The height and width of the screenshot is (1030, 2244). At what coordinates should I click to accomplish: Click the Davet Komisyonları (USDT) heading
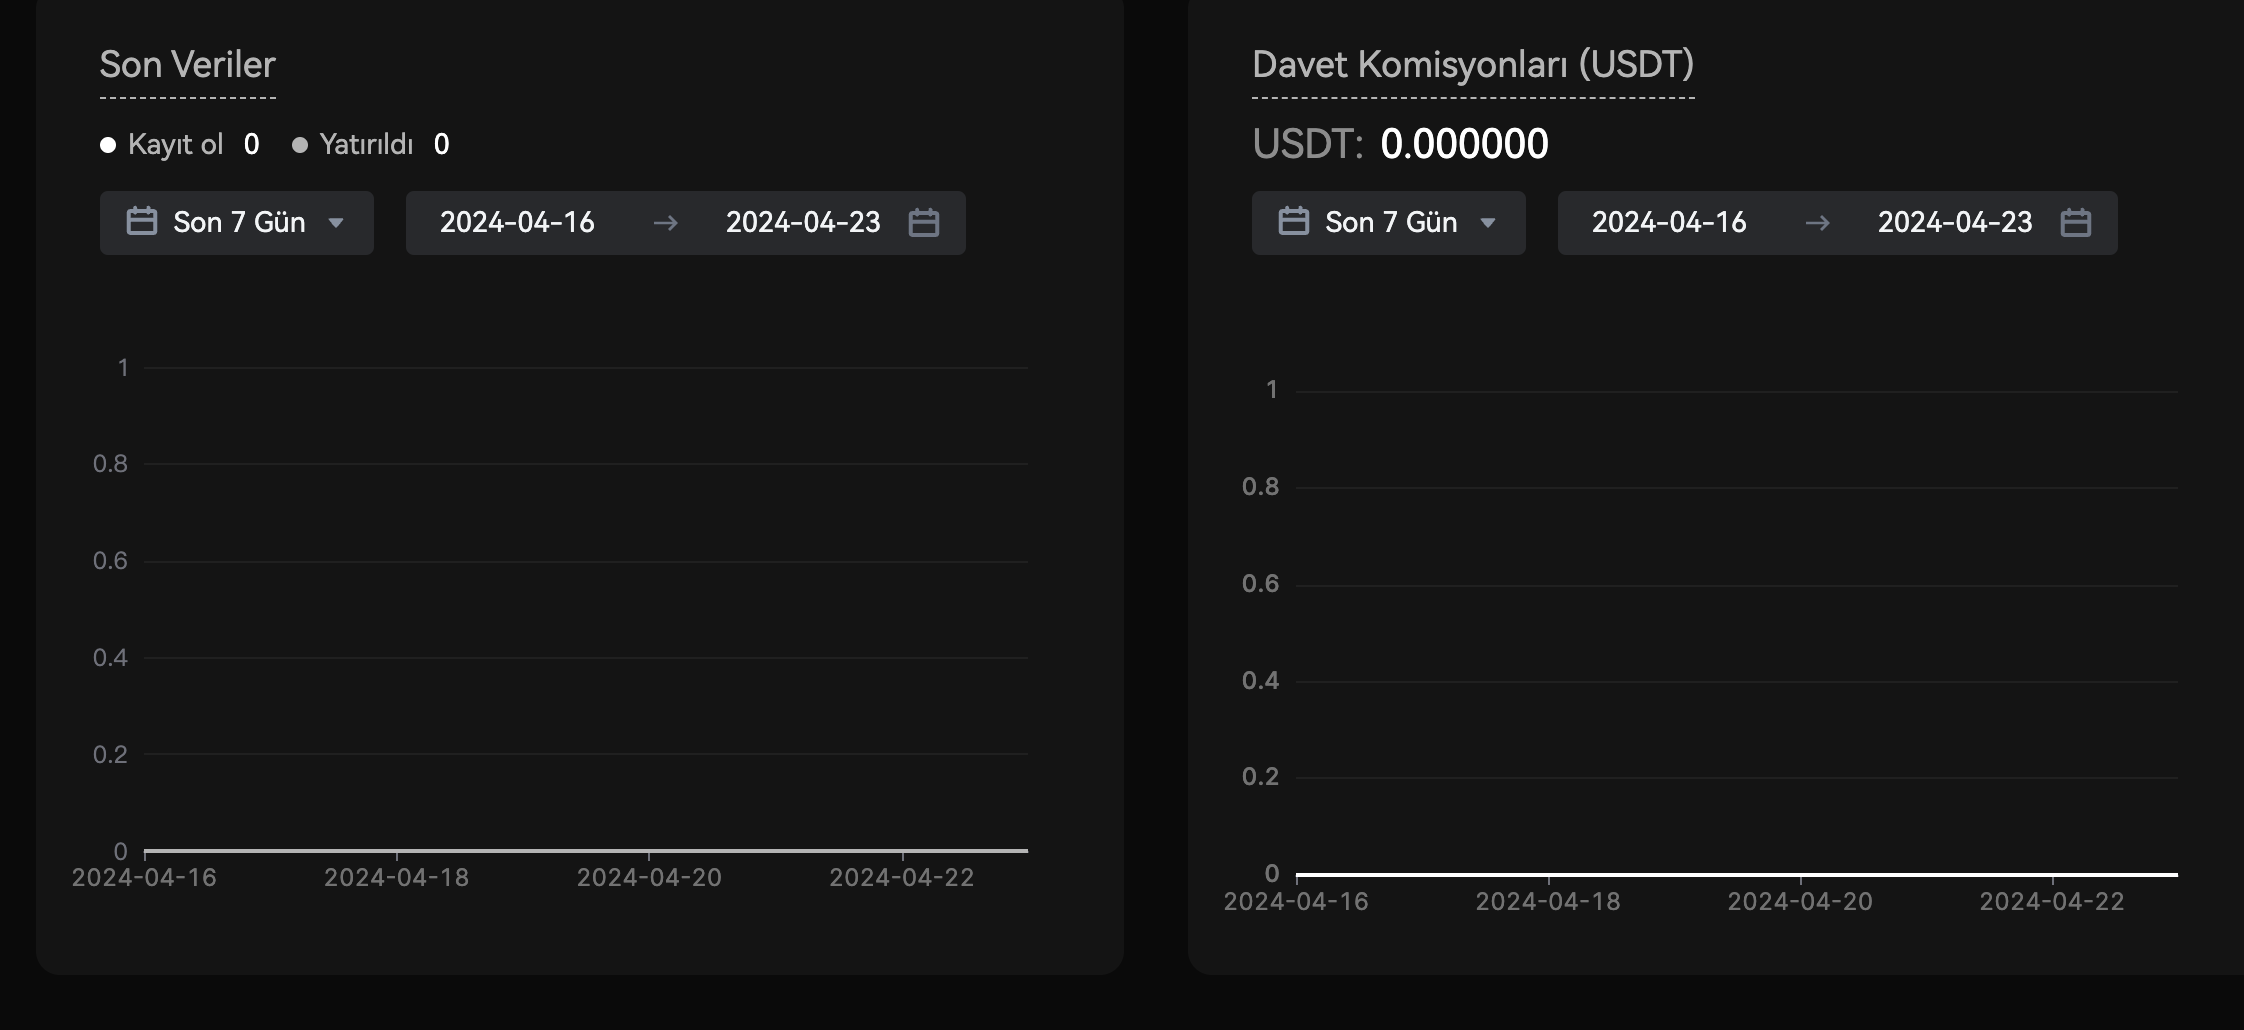[1473, 65]
